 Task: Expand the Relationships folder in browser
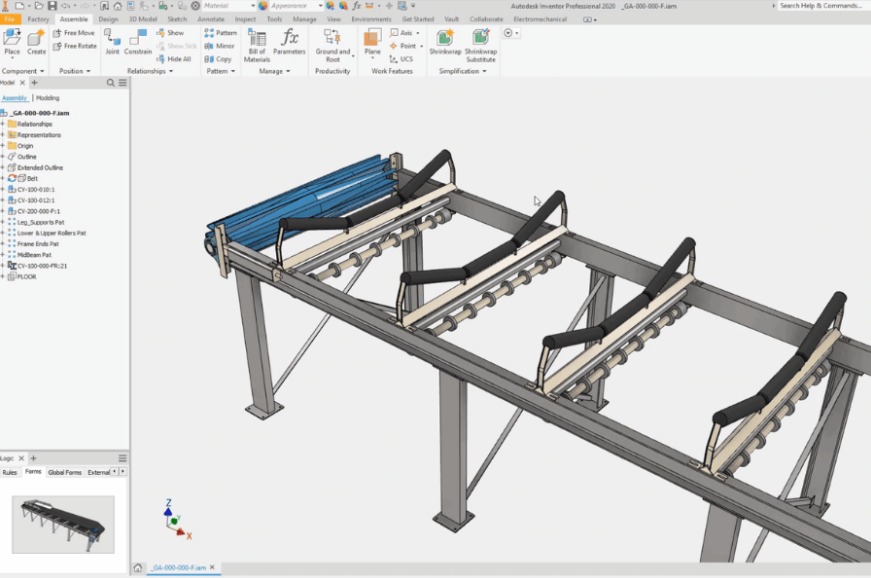[3, 124]
